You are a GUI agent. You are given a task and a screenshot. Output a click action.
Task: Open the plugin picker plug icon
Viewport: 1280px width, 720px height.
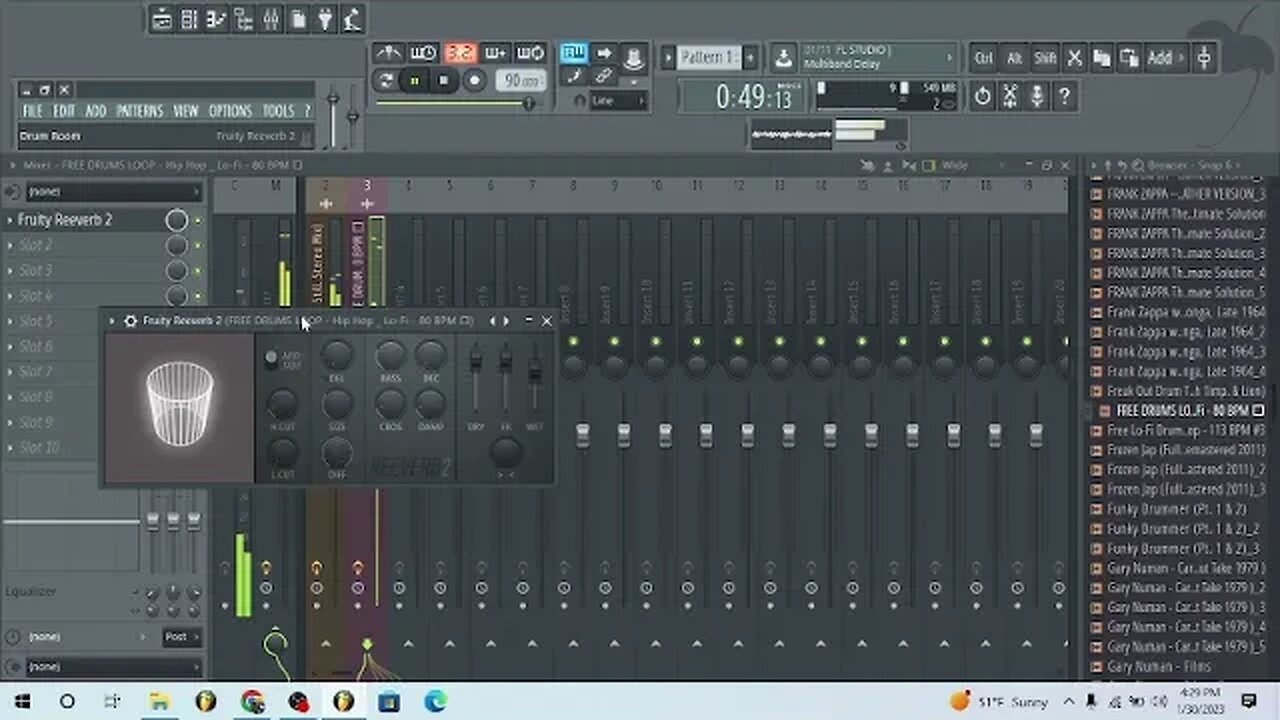[x=325, y=19]
